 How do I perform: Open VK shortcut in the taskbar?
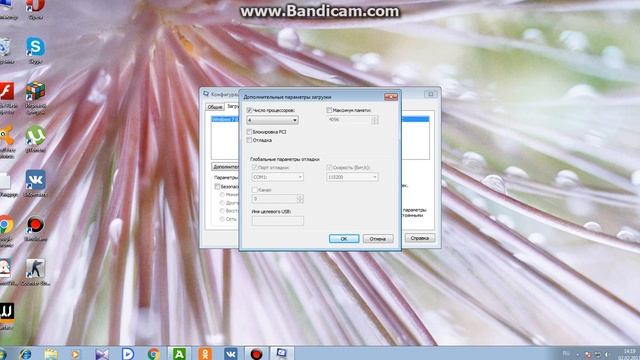[x=231, y=354]
